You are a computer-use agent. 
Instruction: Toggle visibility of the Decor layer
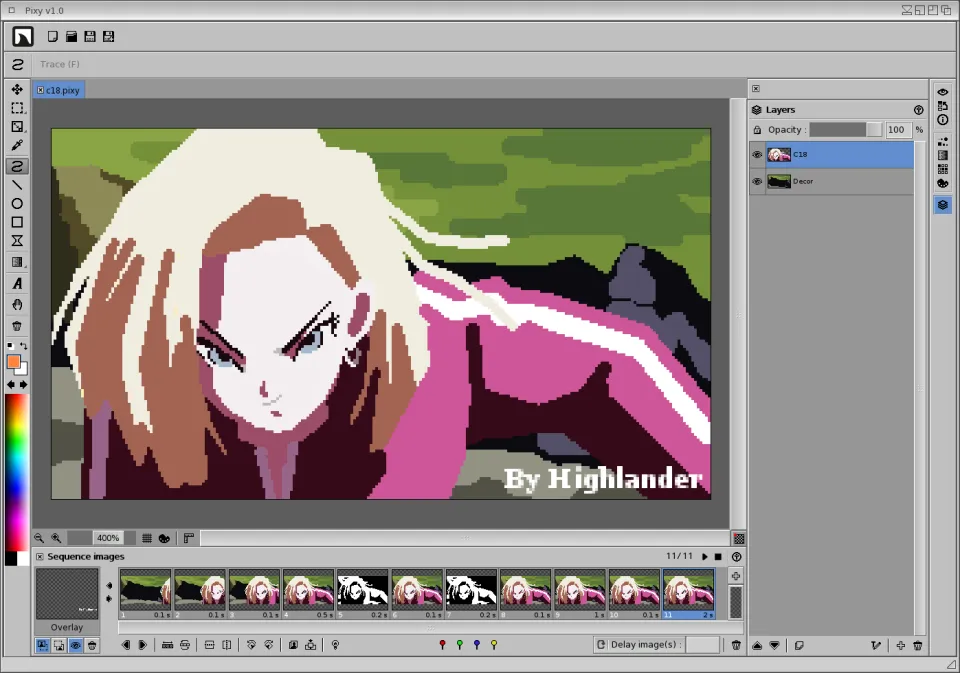coord(757,182)
